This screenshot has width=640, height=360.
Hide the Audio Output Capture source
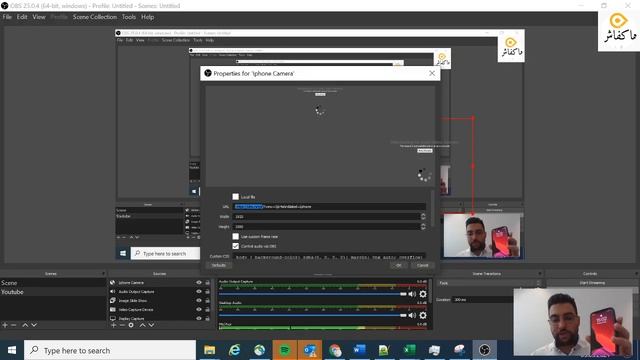199,291
